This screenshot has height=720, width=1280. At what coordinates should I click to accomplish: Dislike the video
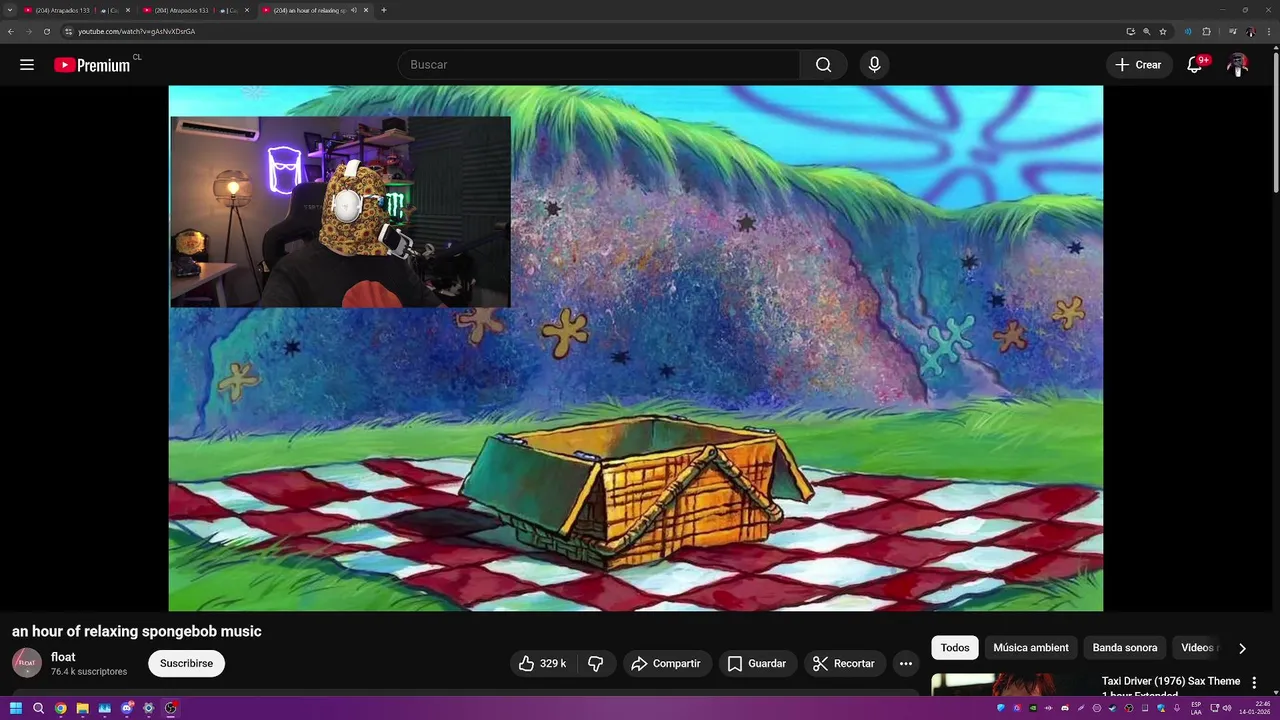(x=595, y=663)
